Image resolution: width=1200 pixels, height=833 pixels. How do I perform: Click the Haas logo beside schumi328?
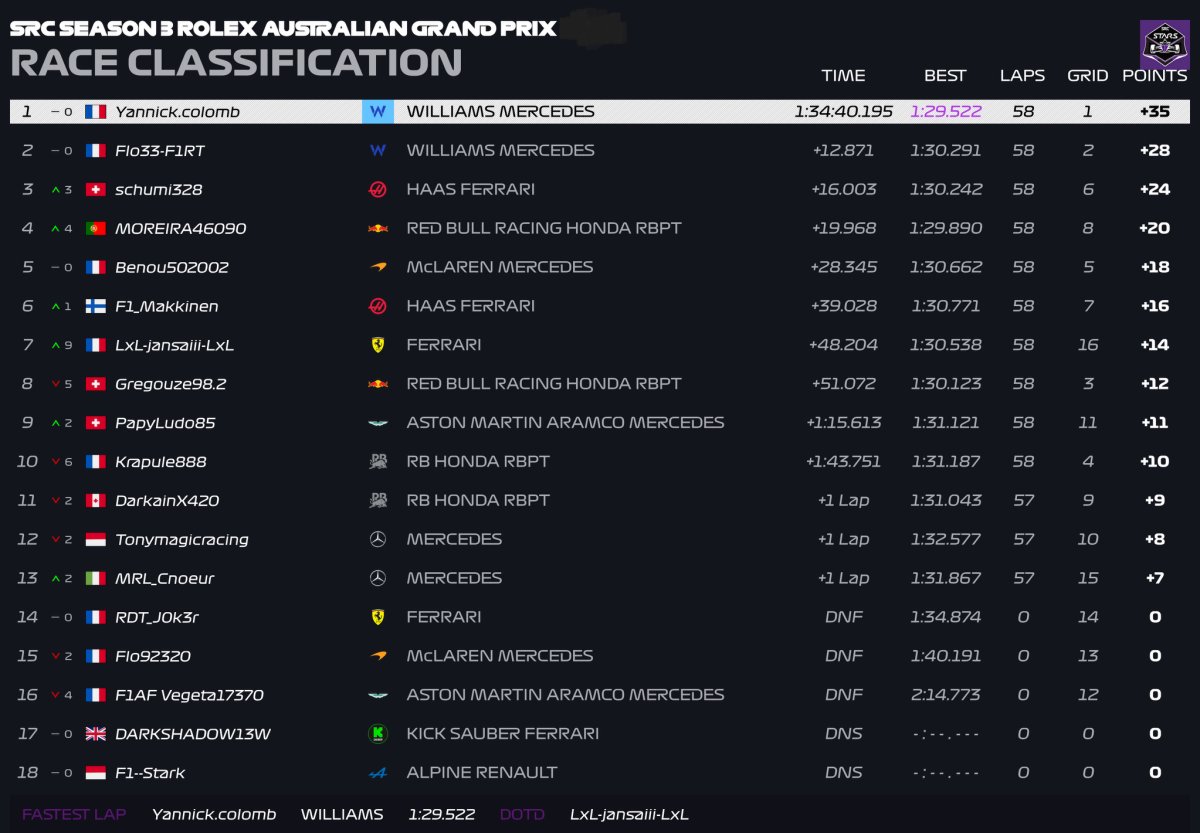coord(377,189)
